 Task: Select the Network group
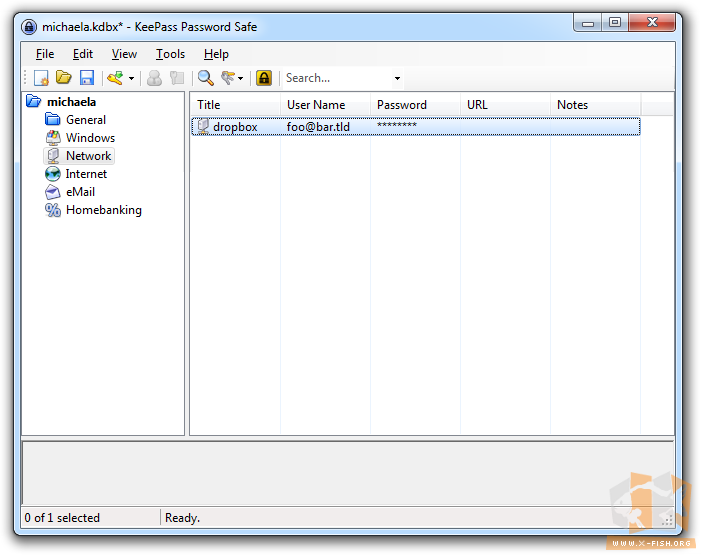point(89,156)
